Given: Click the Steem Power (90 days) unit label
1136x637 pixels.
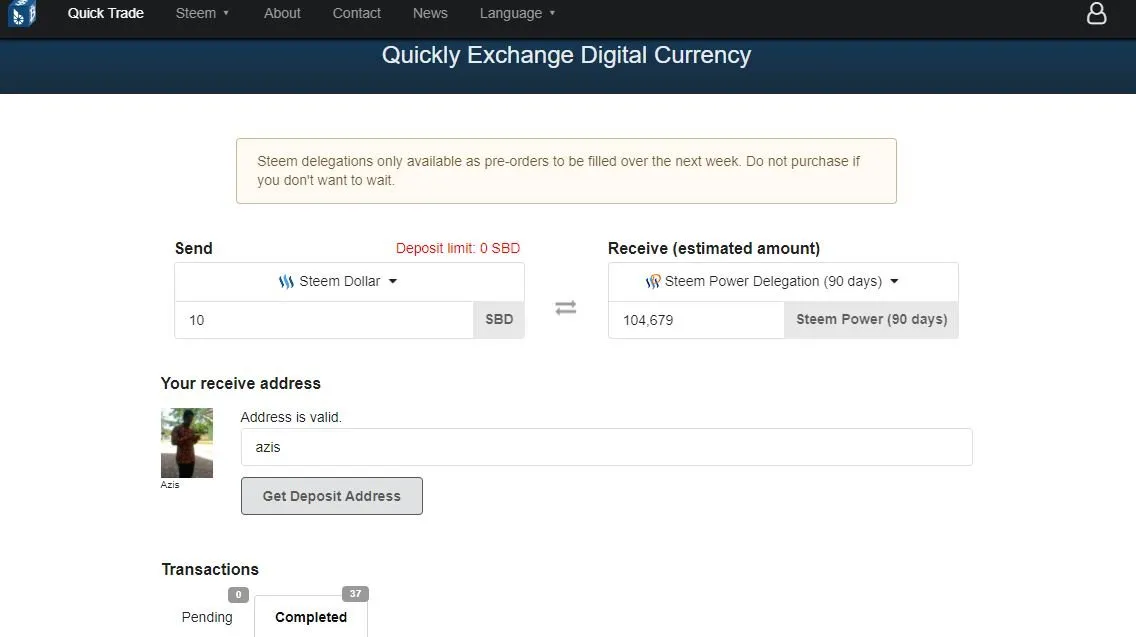Looking at the screenshot, I should tap(872, 320).
